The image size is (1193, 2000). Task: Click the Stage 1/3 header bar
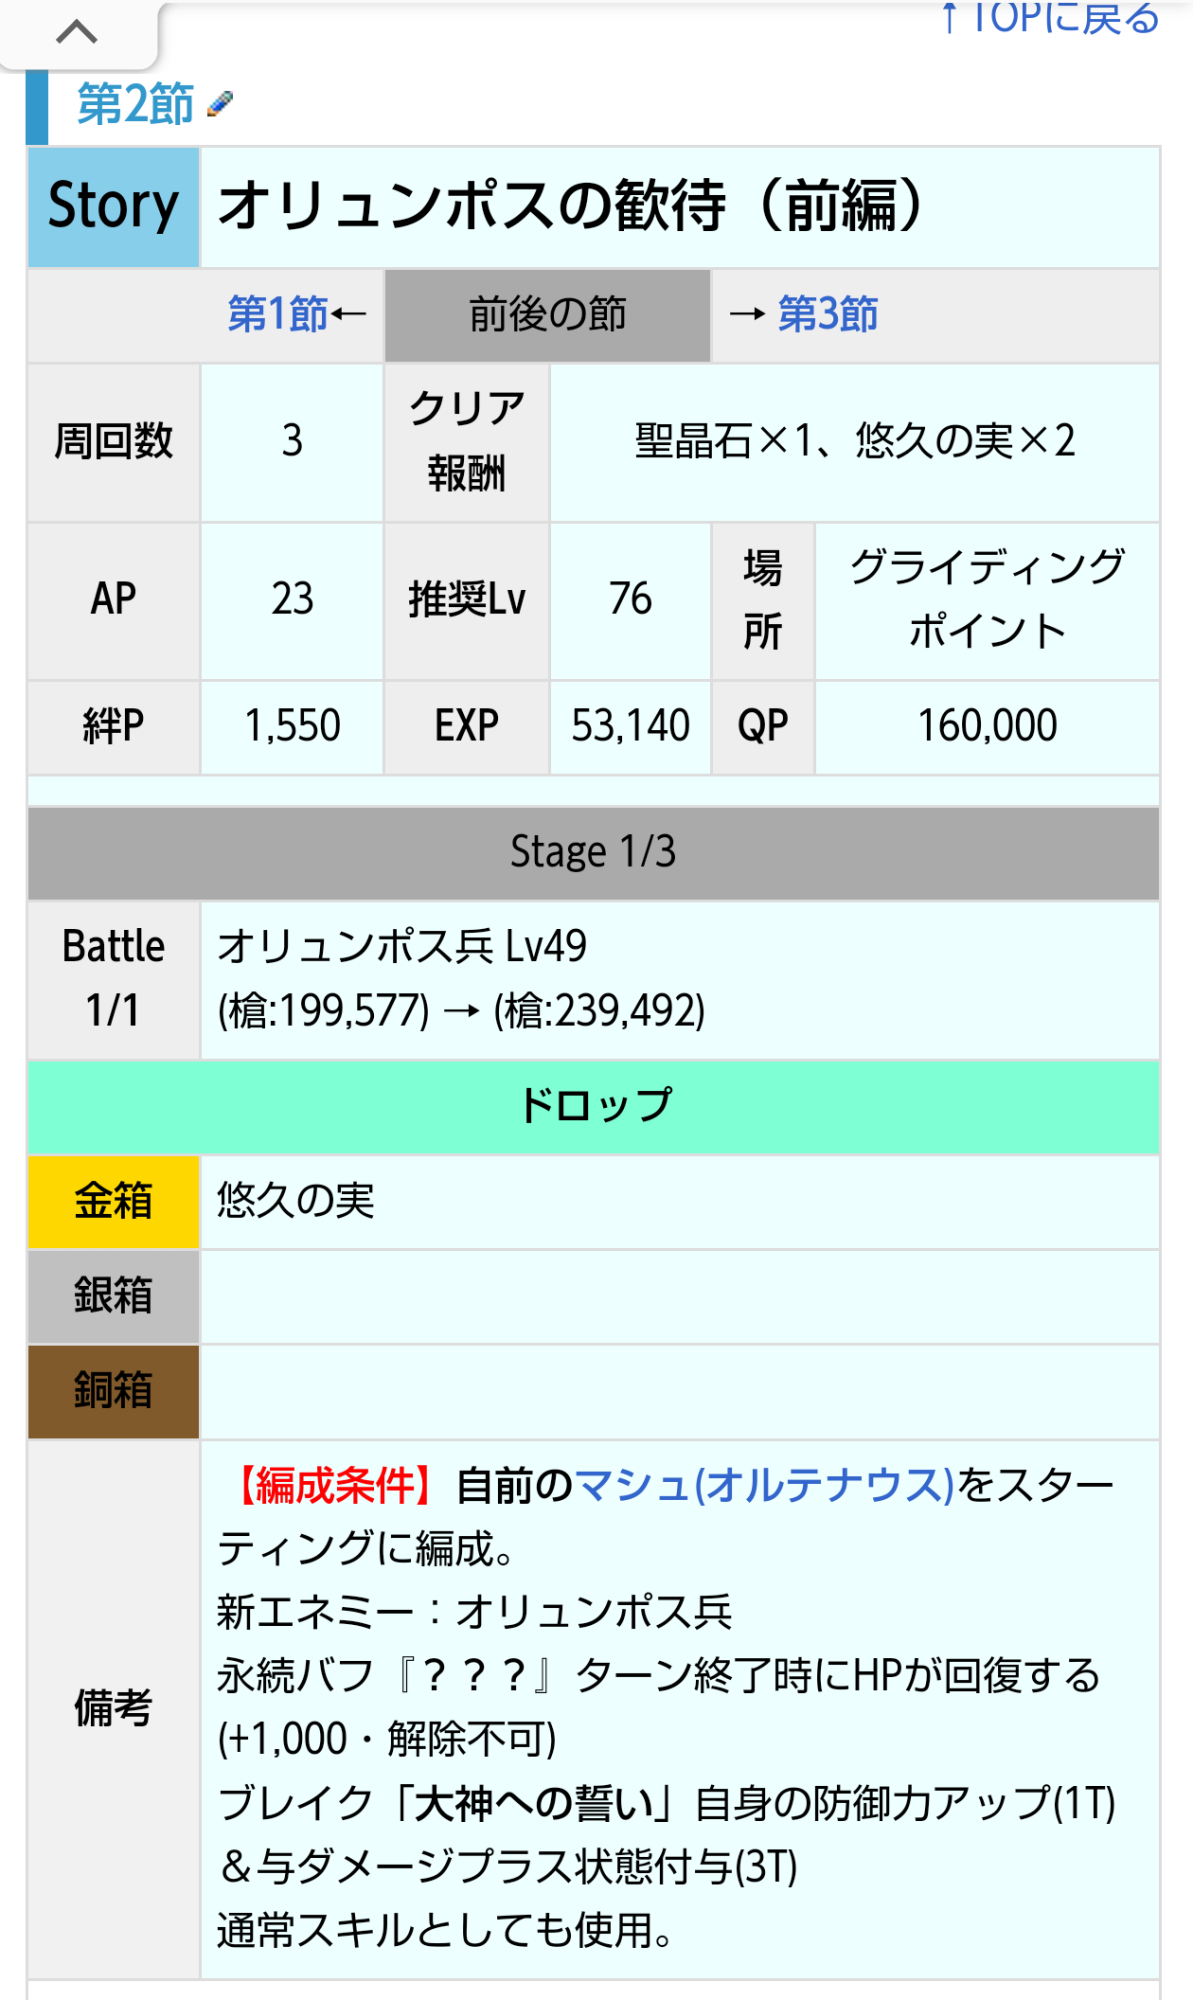[594, 852]
